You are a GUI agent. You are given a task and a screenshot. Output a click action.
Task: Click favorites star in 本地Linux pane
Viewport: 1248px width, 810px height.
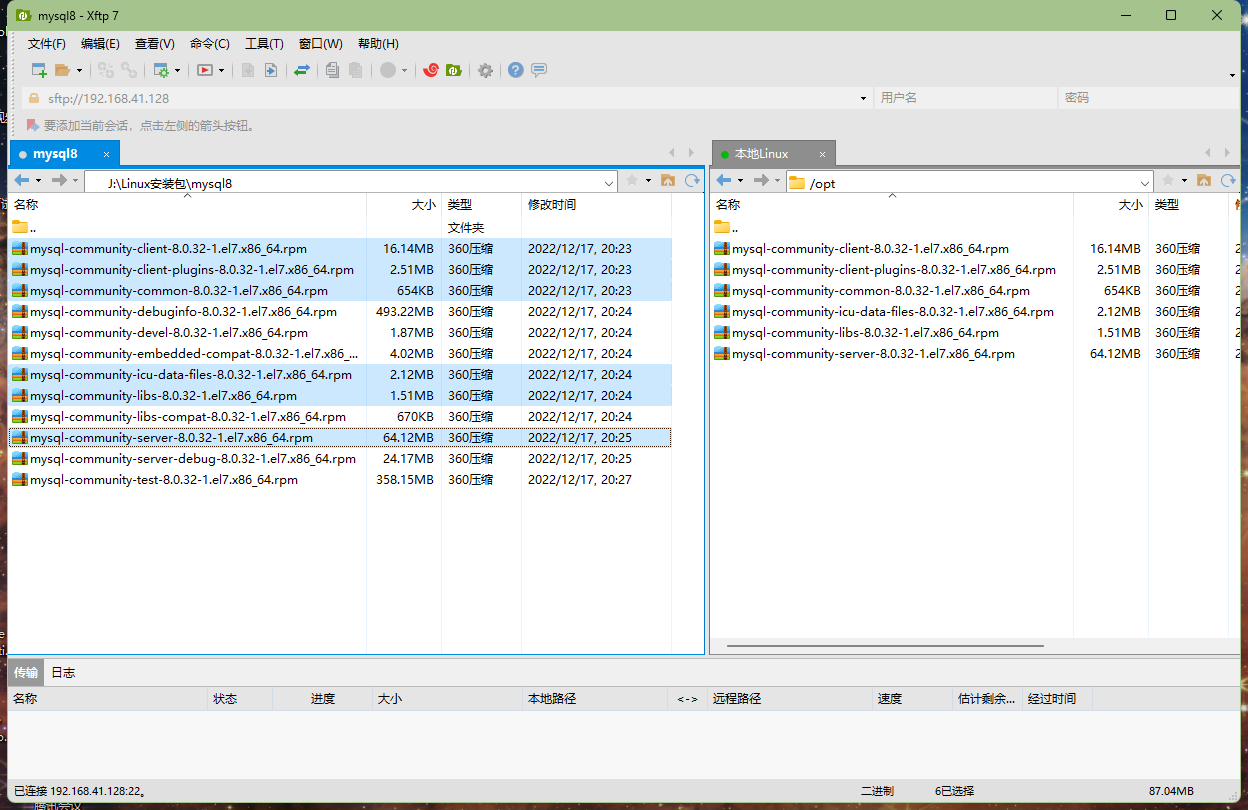(x=1168, y=180)
